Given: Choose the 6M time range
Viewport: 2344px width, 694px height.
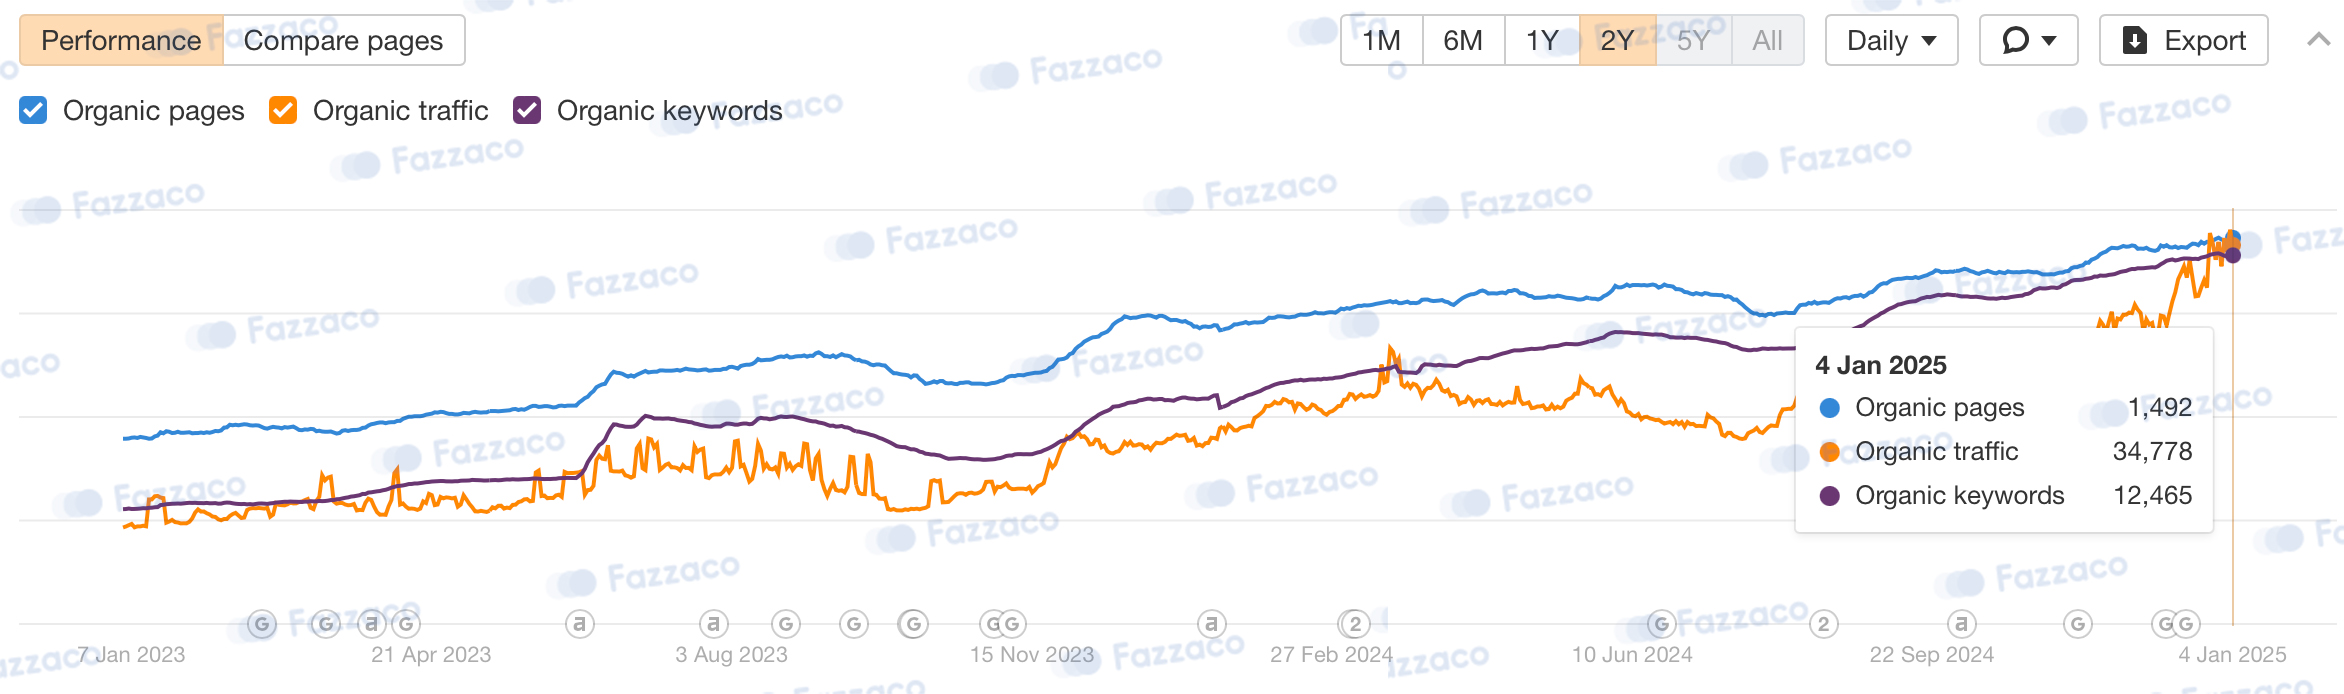Looking at the screenshot, I should point(1463,40).
